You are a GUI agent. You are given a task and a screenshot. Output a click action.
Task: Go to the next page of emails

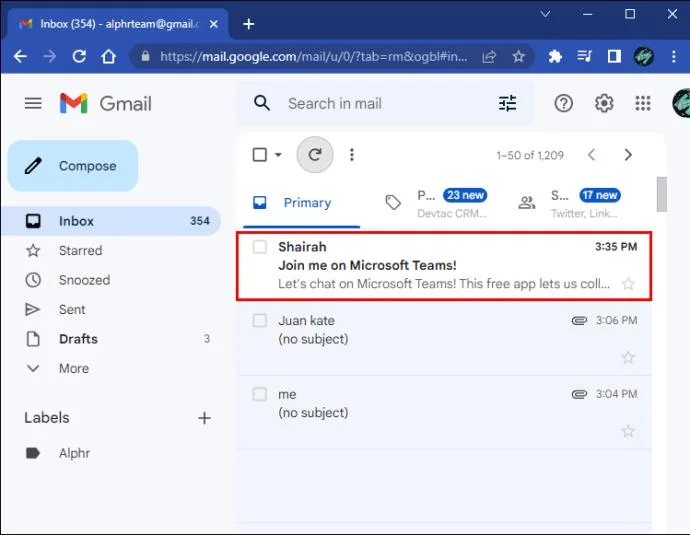point(628,155)
